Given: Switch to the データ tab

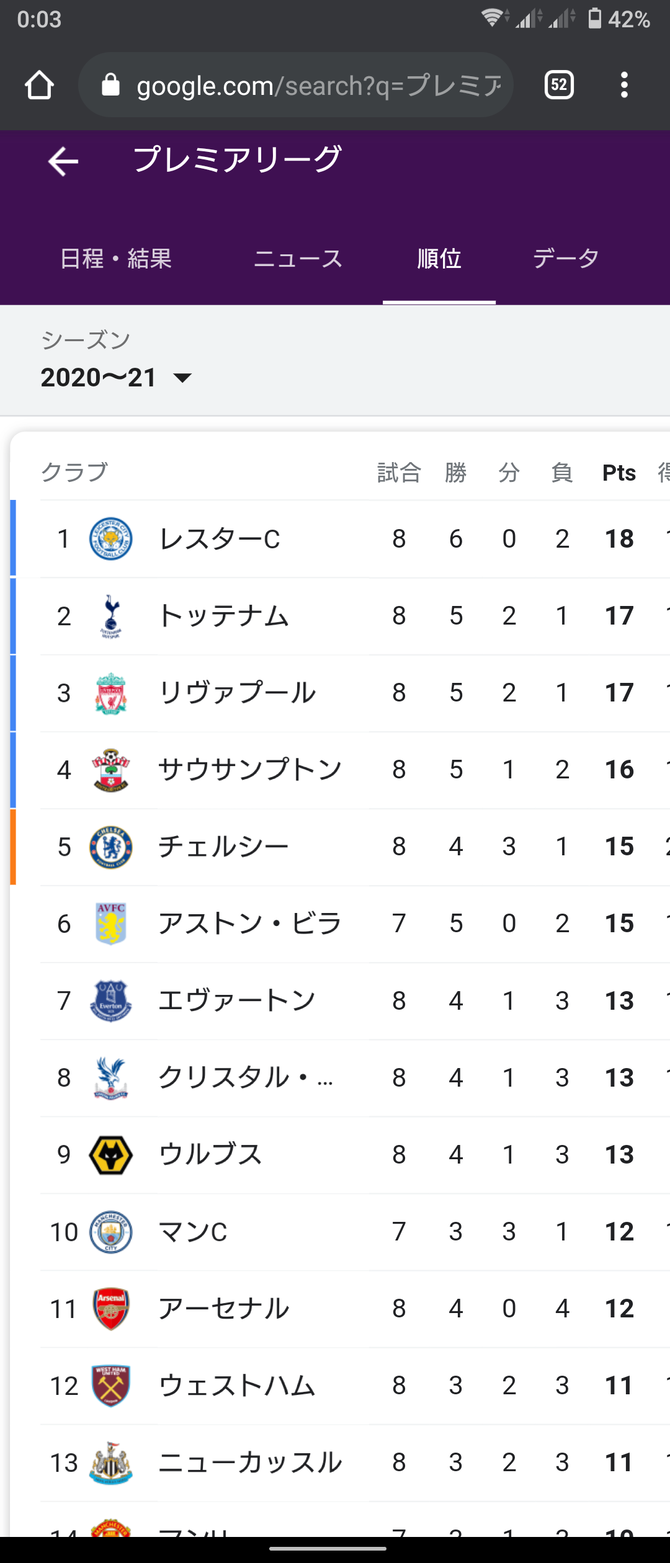Looking at the screenshot, I should pyautogui.click(x=566, y=259).
